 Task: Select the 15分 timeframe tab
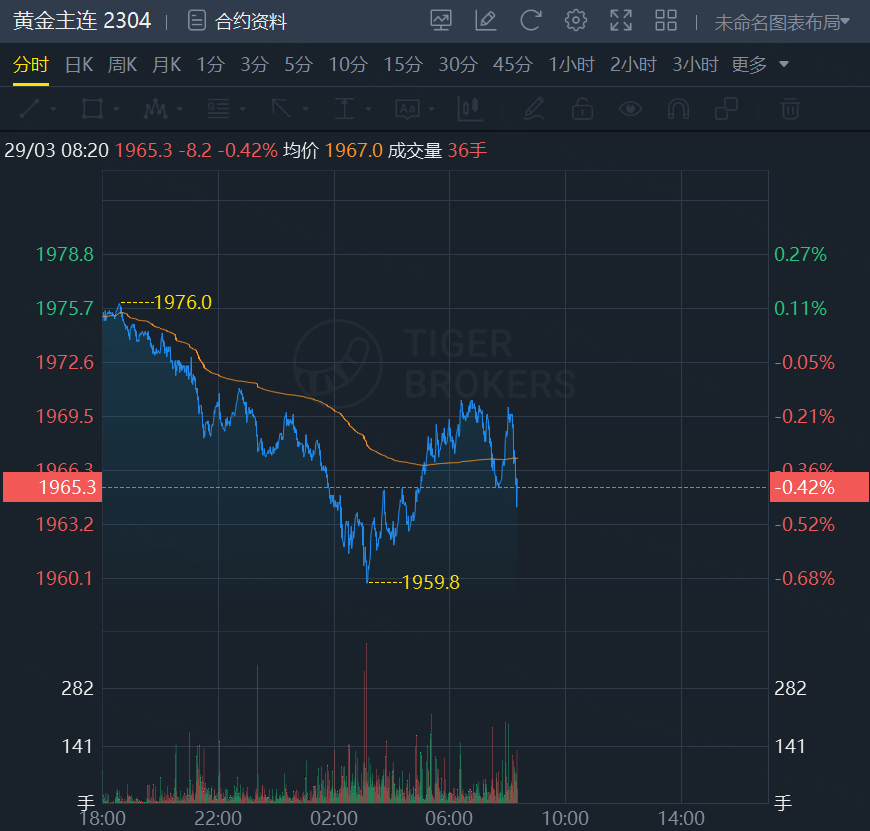403,65
